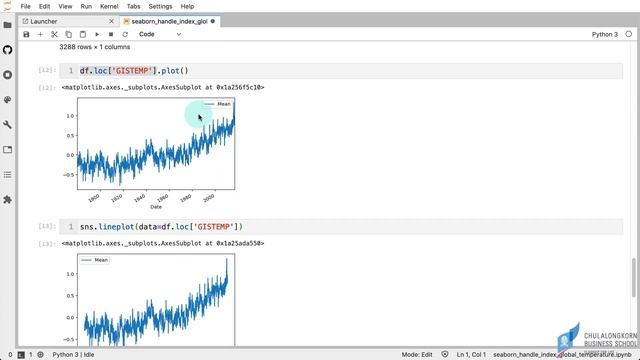Click the Date axis label of first plot
The width and height of the screenshot is (640, 360).
(x=156, y=207)
